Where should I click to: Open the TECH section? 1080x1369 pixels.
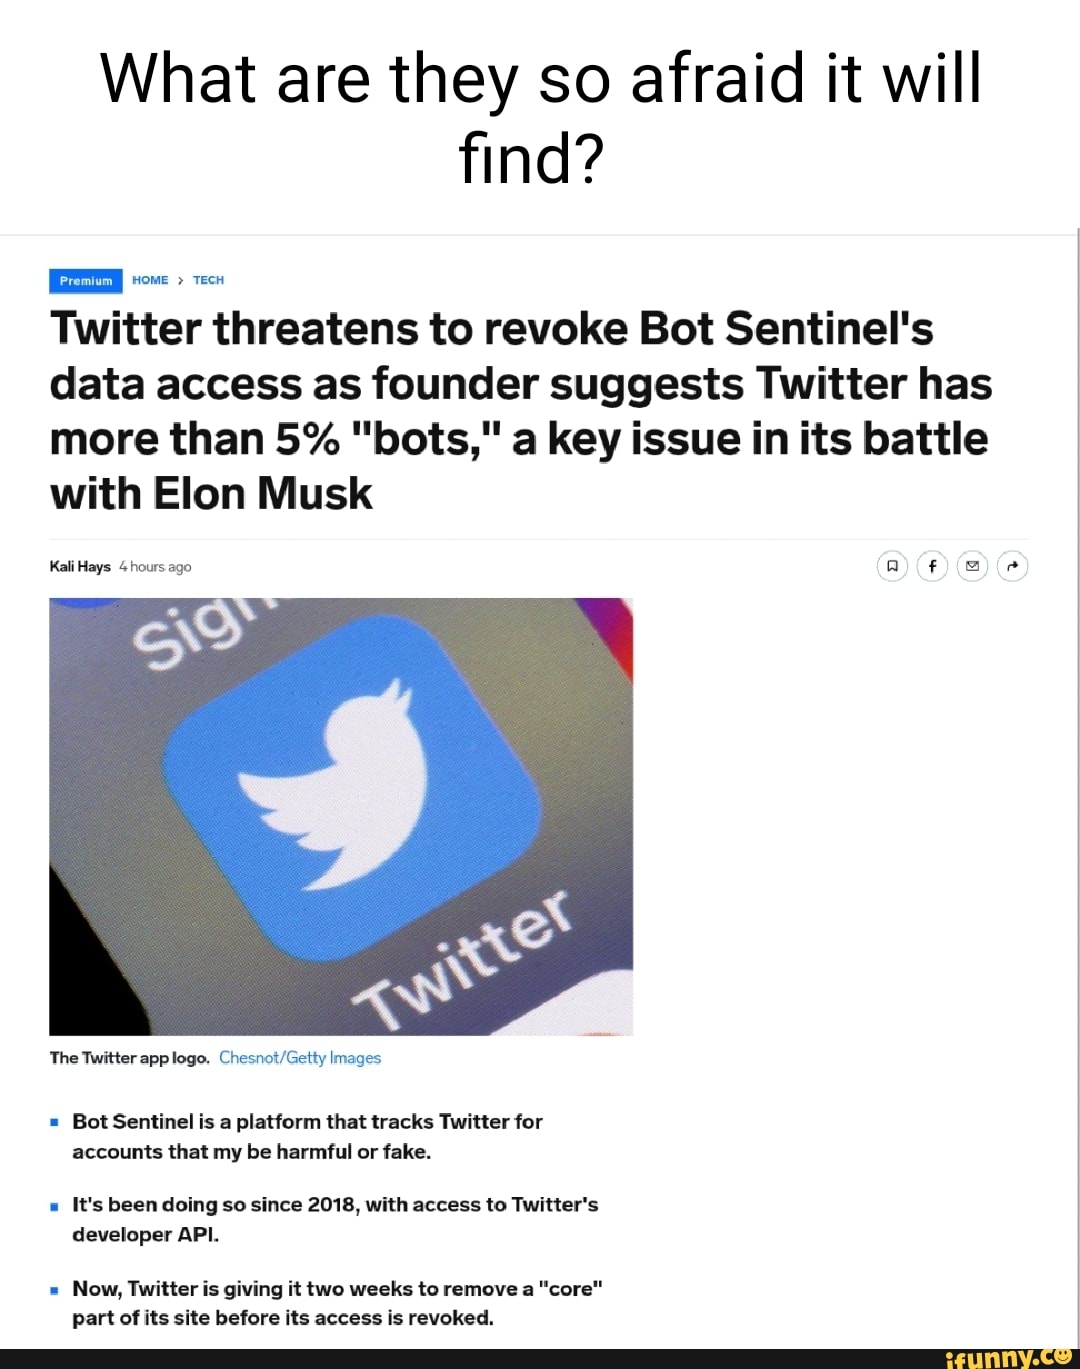point(208,280)
